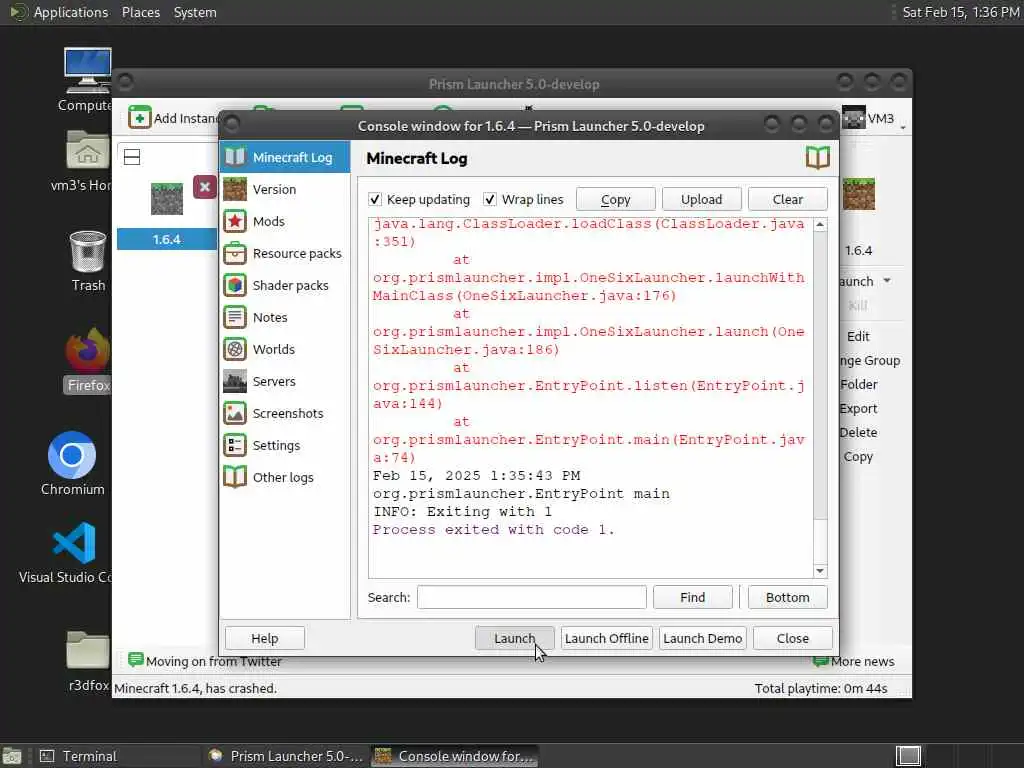Open the System menu
The image size is (1024, 768).
coord(195,12)
